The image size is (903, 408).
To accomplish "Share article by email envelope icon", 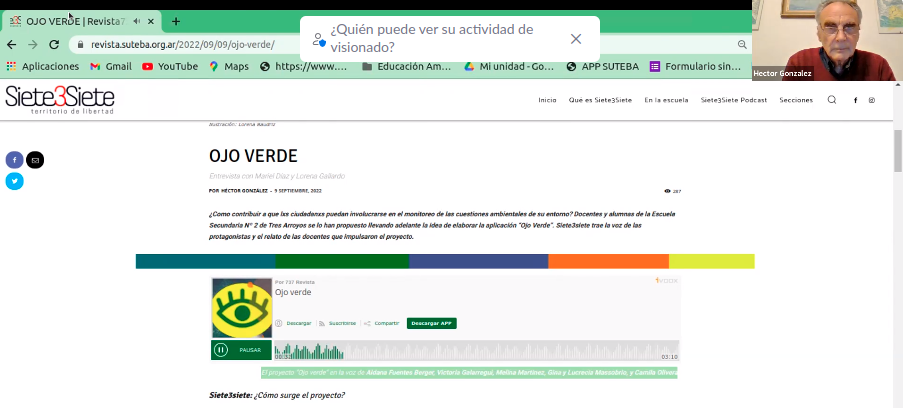I will (x=35, y=160).
